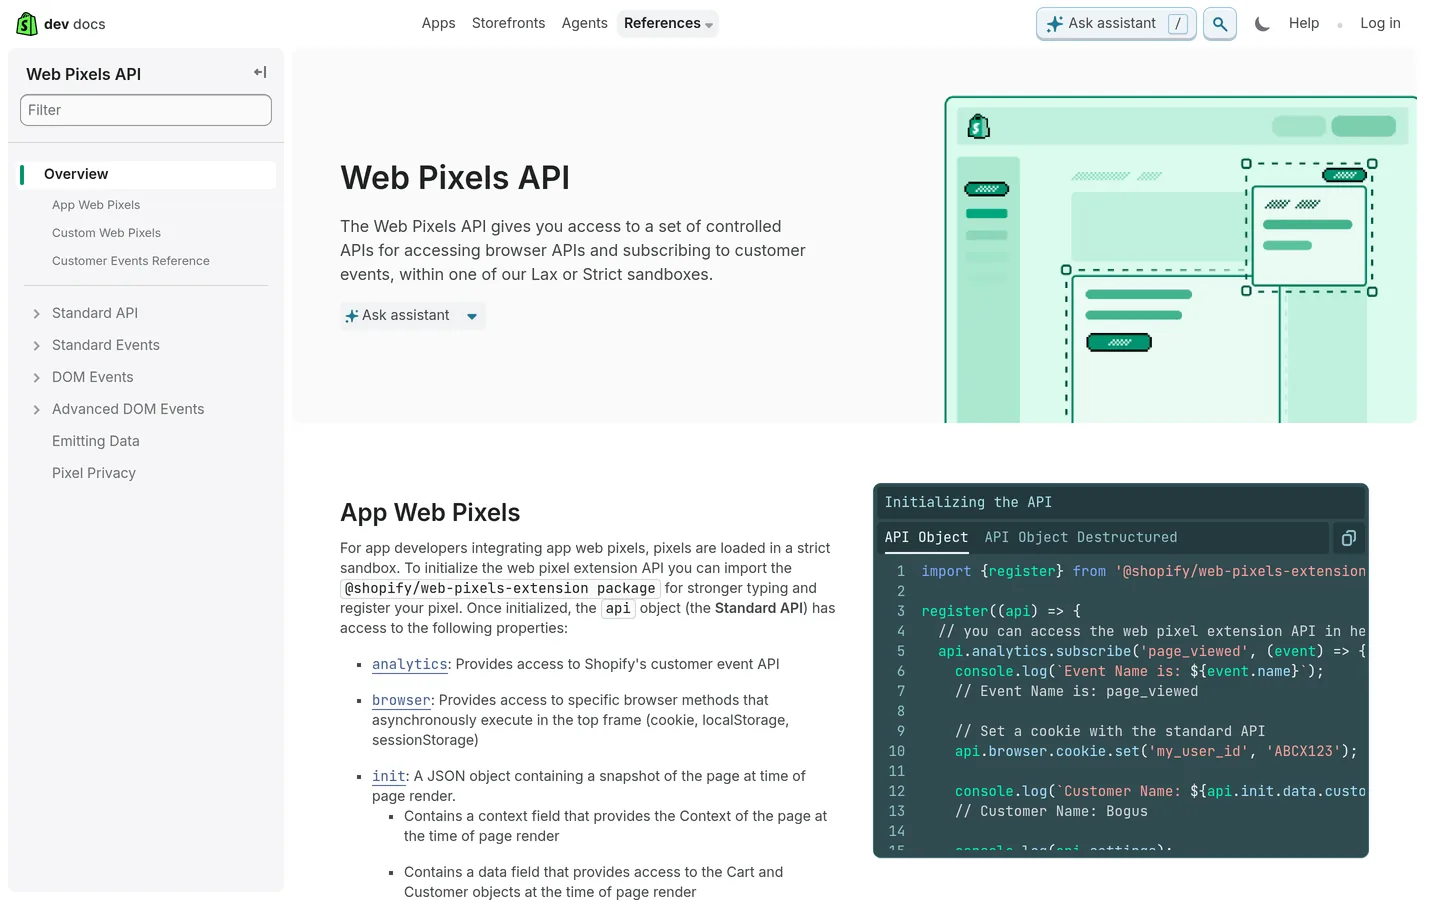Viewport: 1440px width, 900px height.
Task: Collapse the sidebar with the collapse icon
Action: tap(259, 72)
